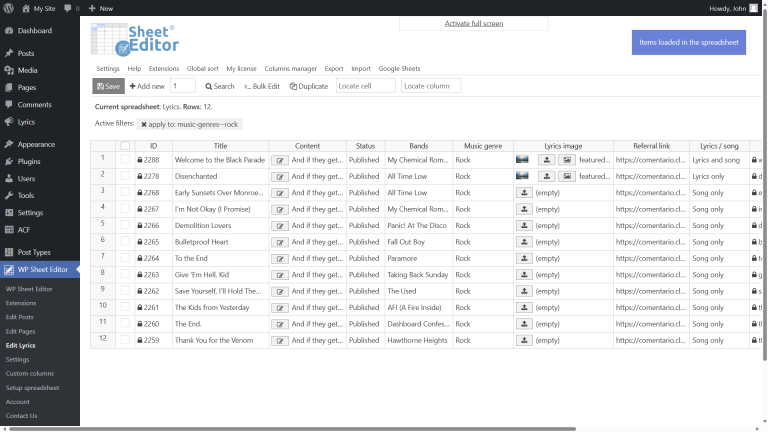Open the WordPress logo menu
The image size is (768, 432).
tap(8, 8)
